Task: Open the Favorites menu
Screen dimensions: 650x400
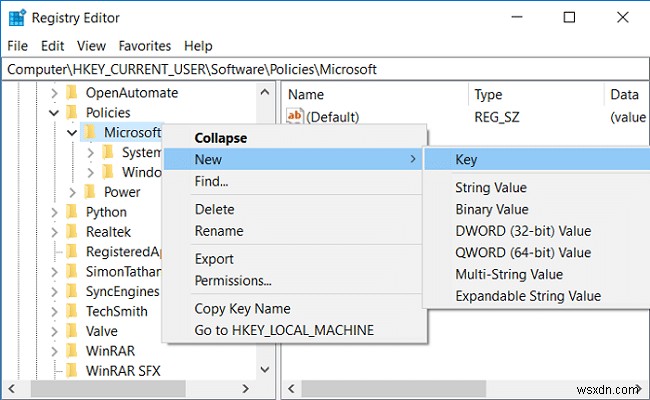Action: pos(145,46)
